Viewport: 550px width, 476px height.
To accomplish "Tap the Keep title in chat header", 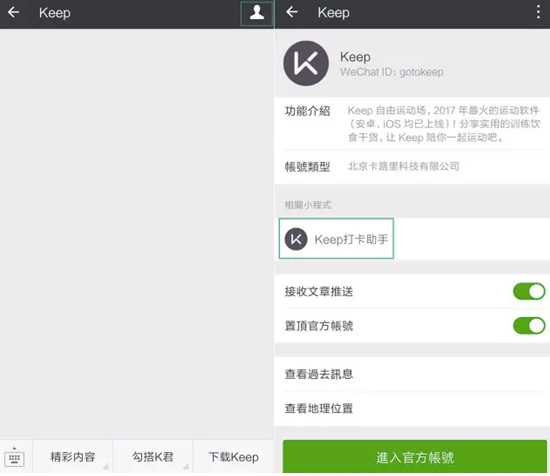I will coord(54,13).
